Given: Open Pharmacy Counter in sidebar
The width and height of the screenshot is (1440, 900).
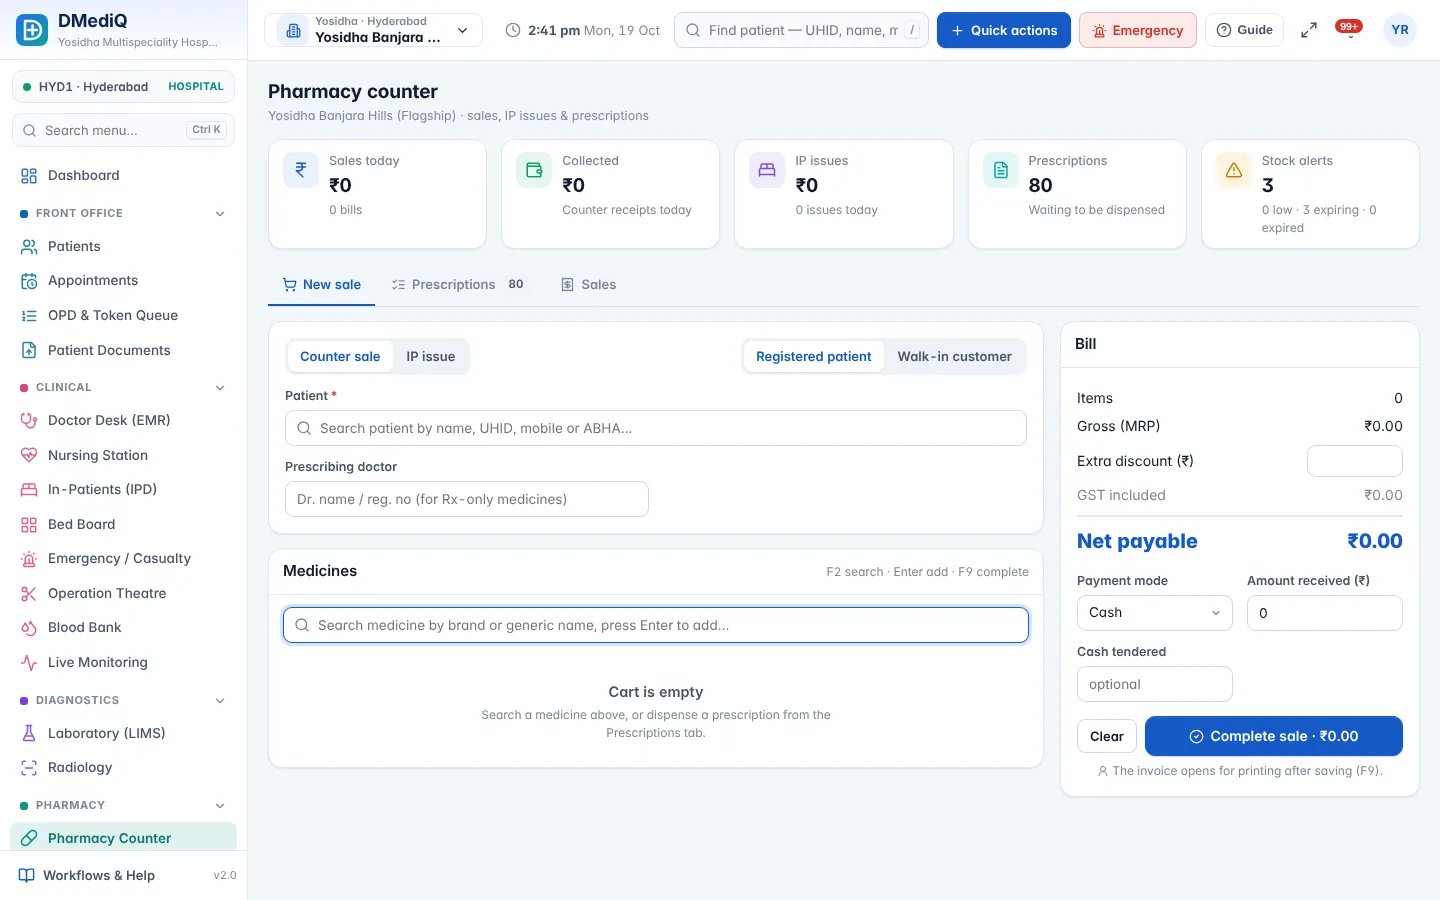Looking at the screenshot, I should click(x=123, y=838).
